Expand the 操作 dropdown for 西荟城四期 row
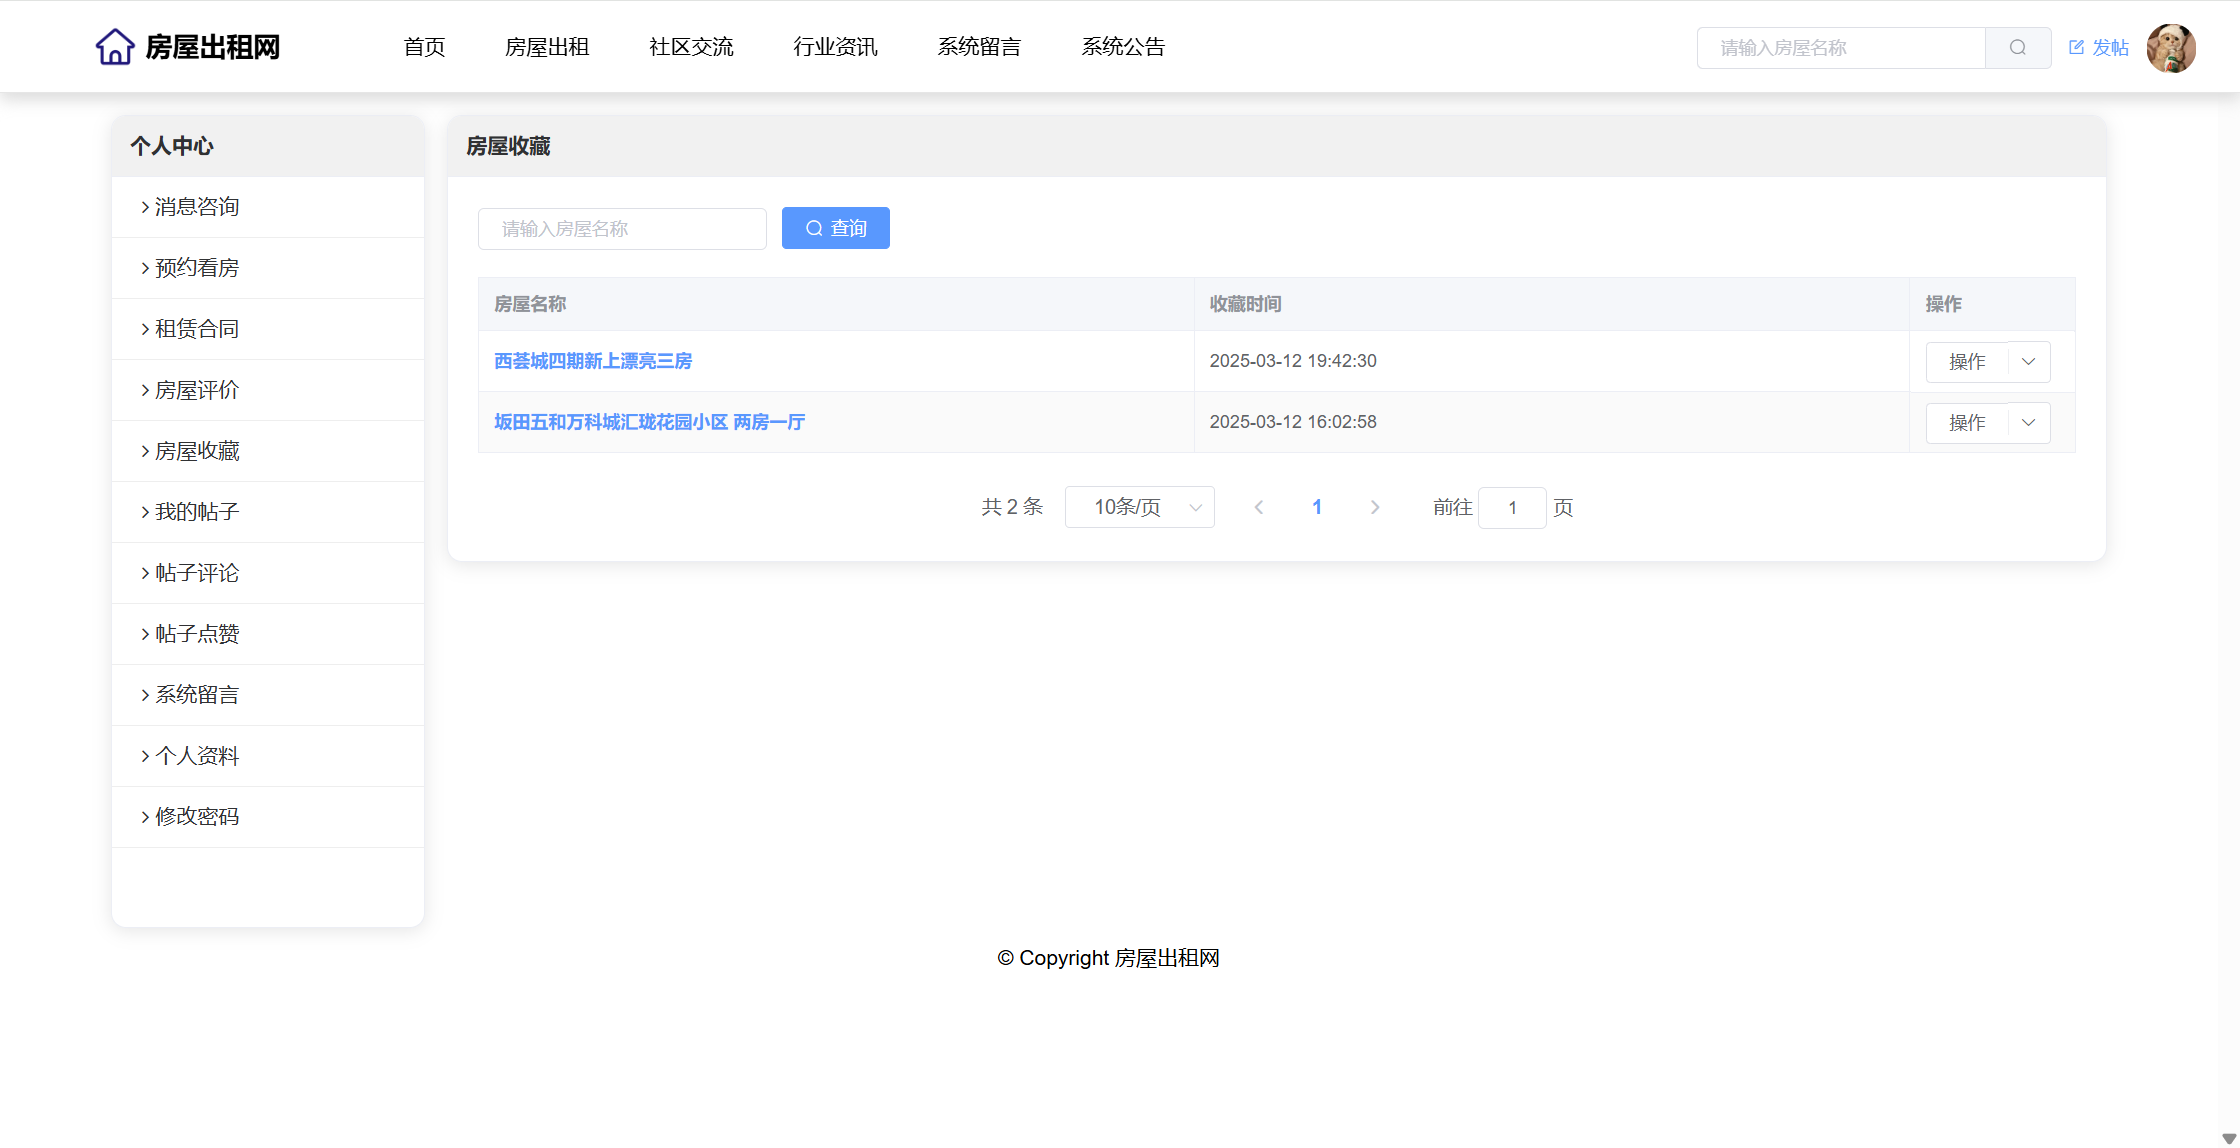This screenshot has width=2240, height=1148. 2028,362
